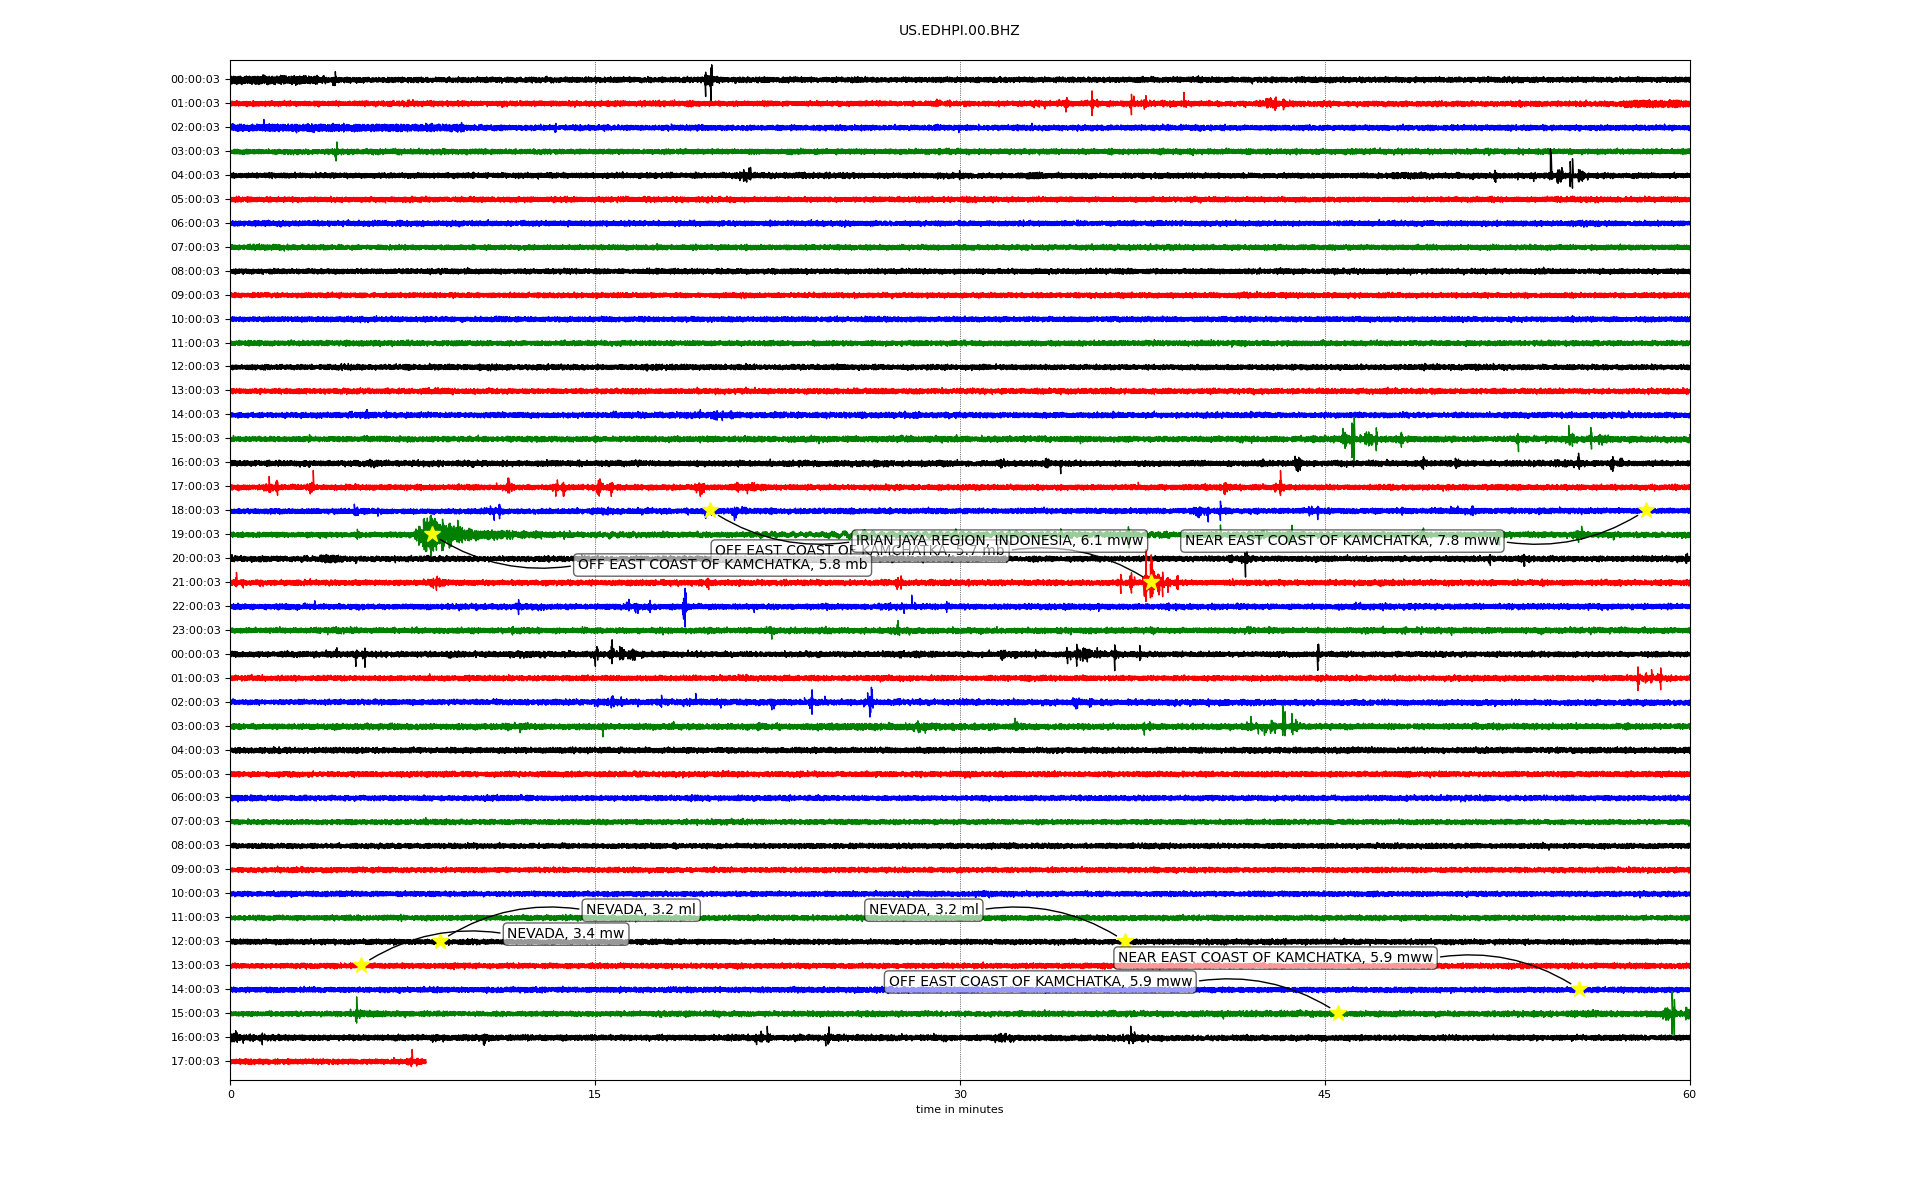Click the last 17:00:03 row label at bottom
The image size is (1920, 1200).
tap(195, 1061)
